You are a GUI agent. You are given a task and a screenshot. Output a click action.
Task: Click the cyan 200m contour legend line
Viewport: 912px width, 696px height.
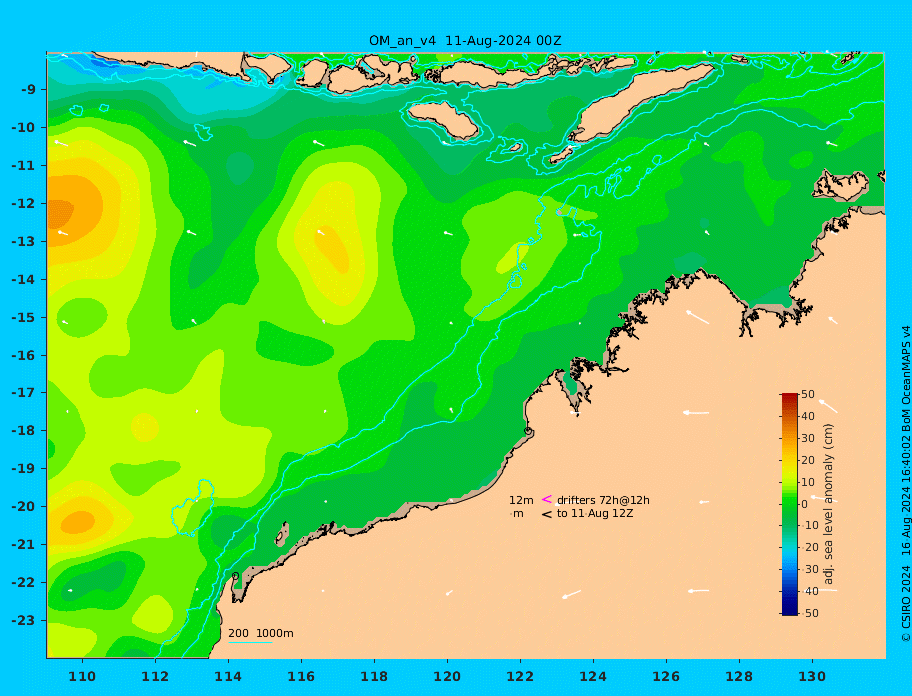coord(250,642)
